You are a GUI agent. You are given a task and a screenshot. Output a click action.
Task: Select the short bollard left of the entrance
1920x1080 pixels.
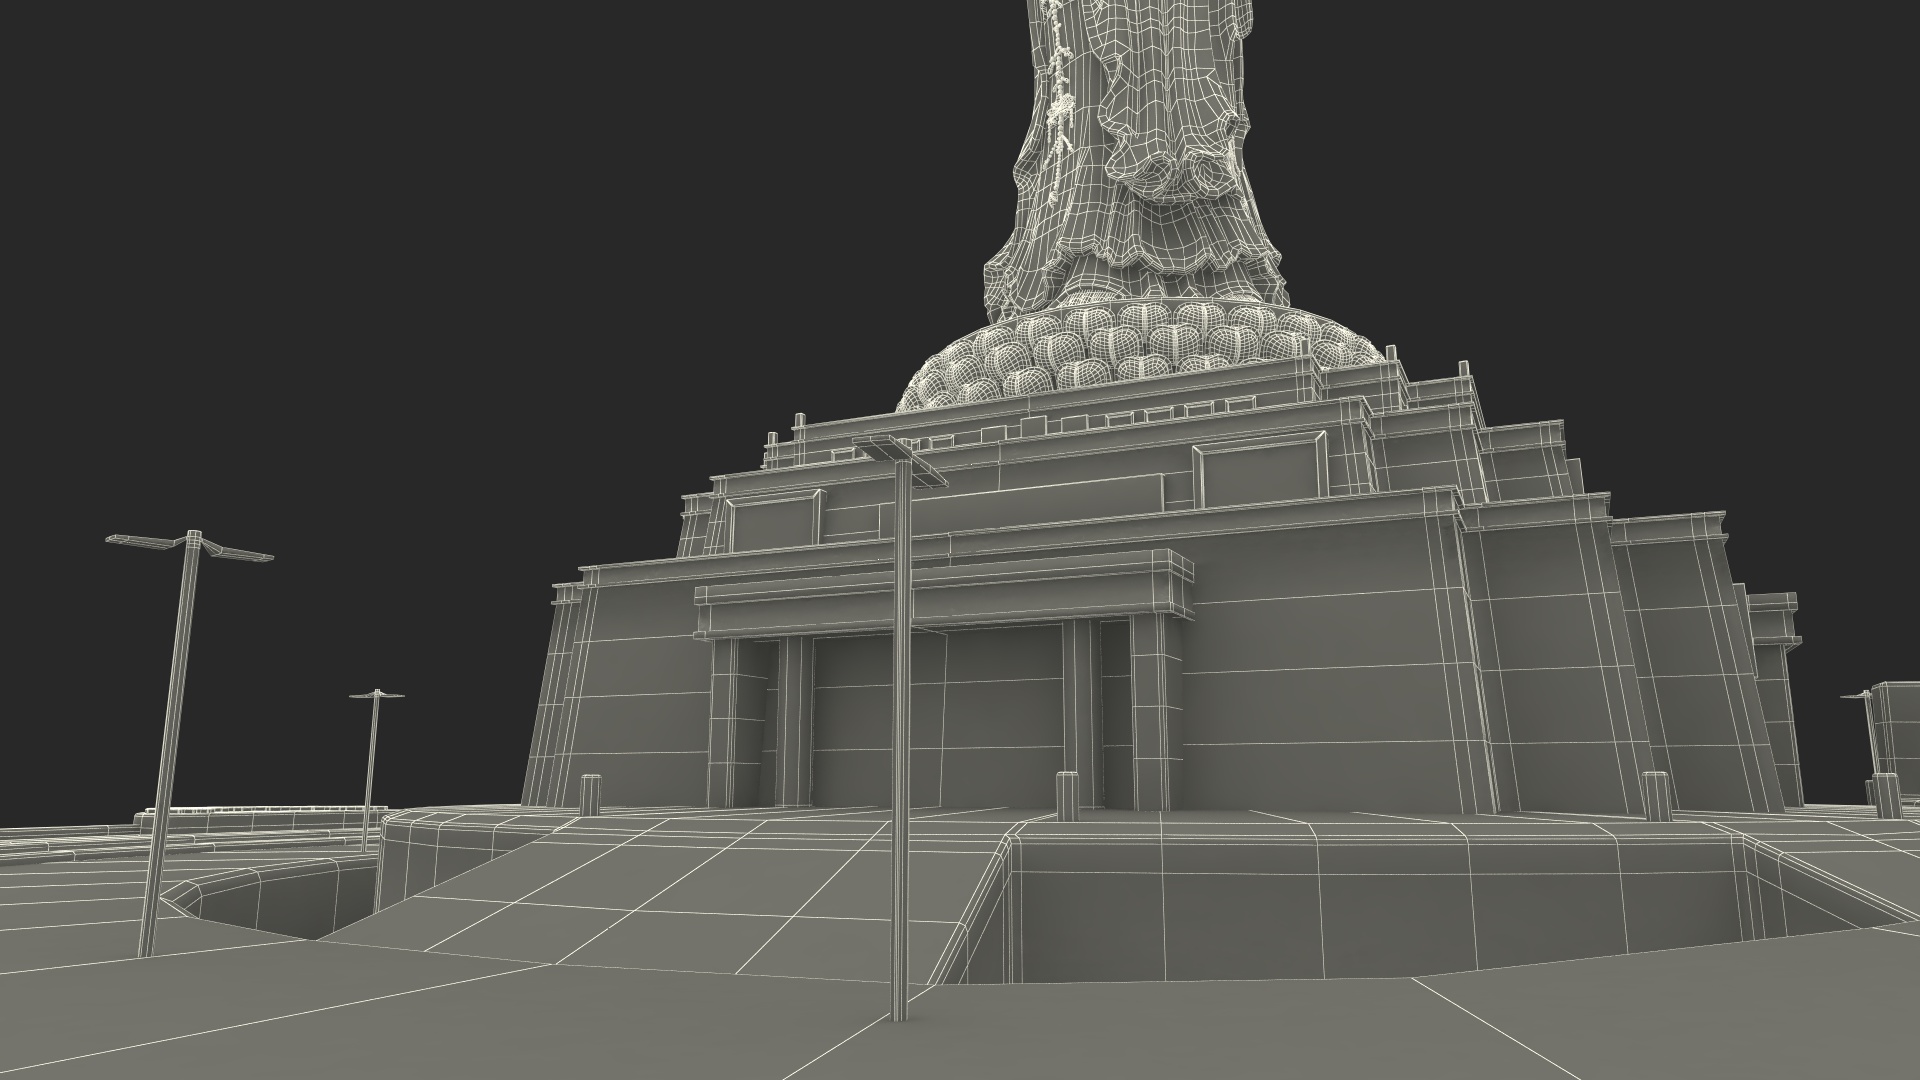coord(590,793)
